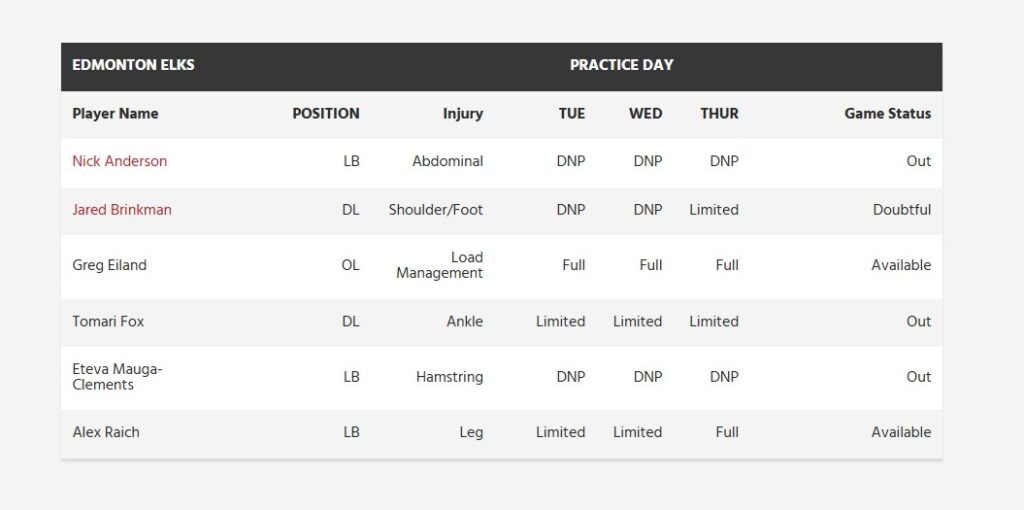Click the PRACTICE DAY heading
1024x510 pixels.
621,65
